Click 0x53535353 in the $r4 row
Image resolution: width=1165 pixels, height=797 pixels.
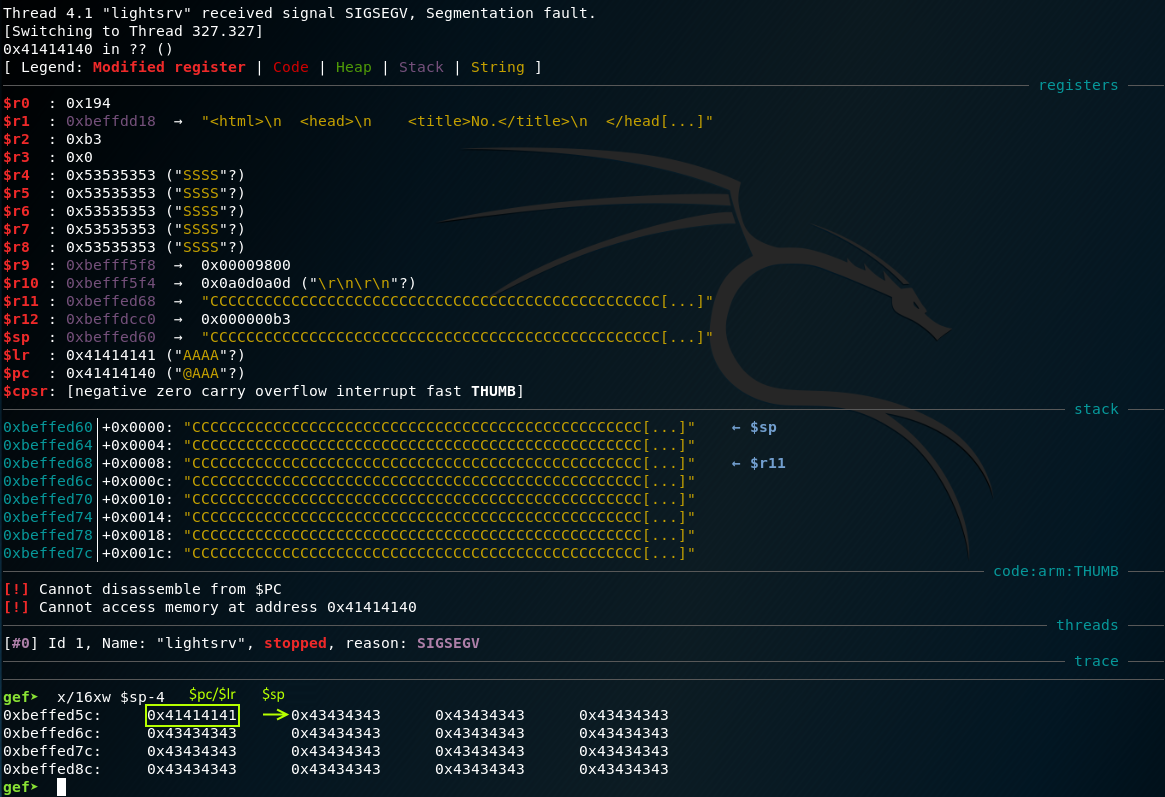pos(111,175)
